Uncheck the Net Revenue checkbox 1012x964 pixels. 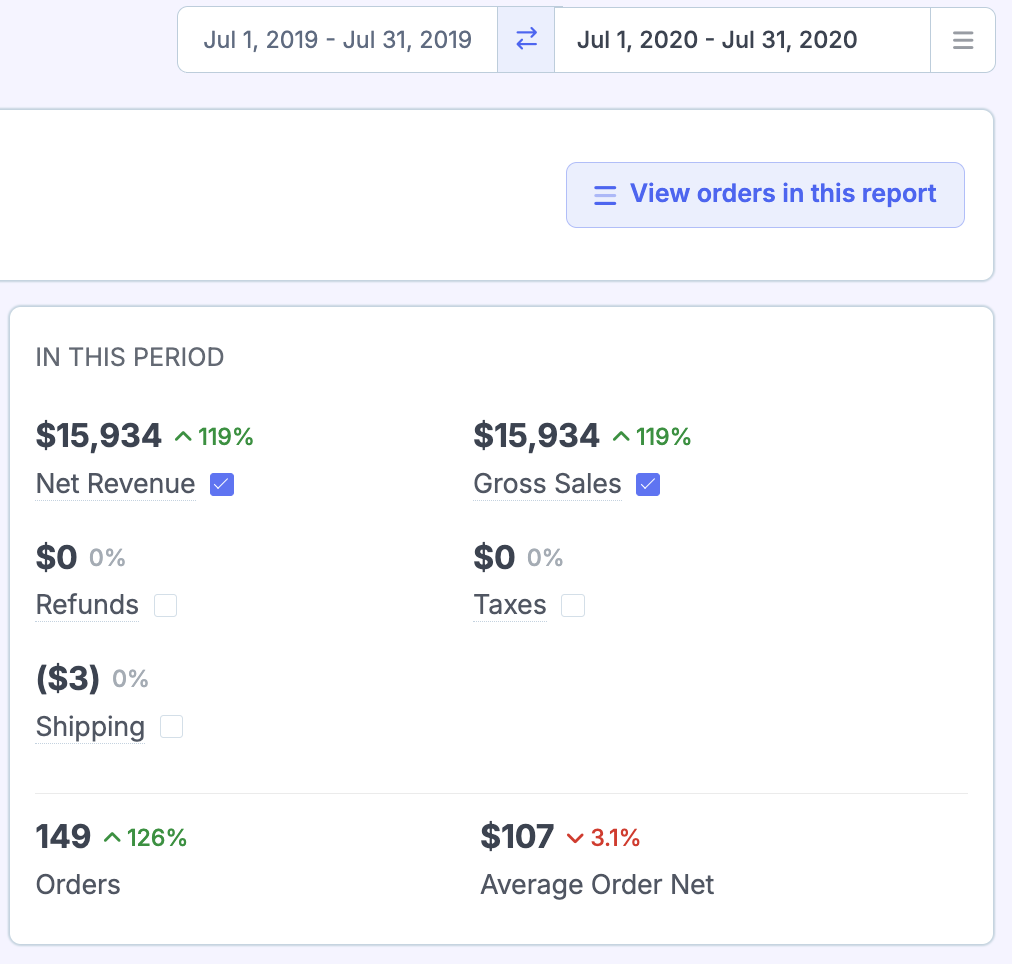tap(222, 485)
